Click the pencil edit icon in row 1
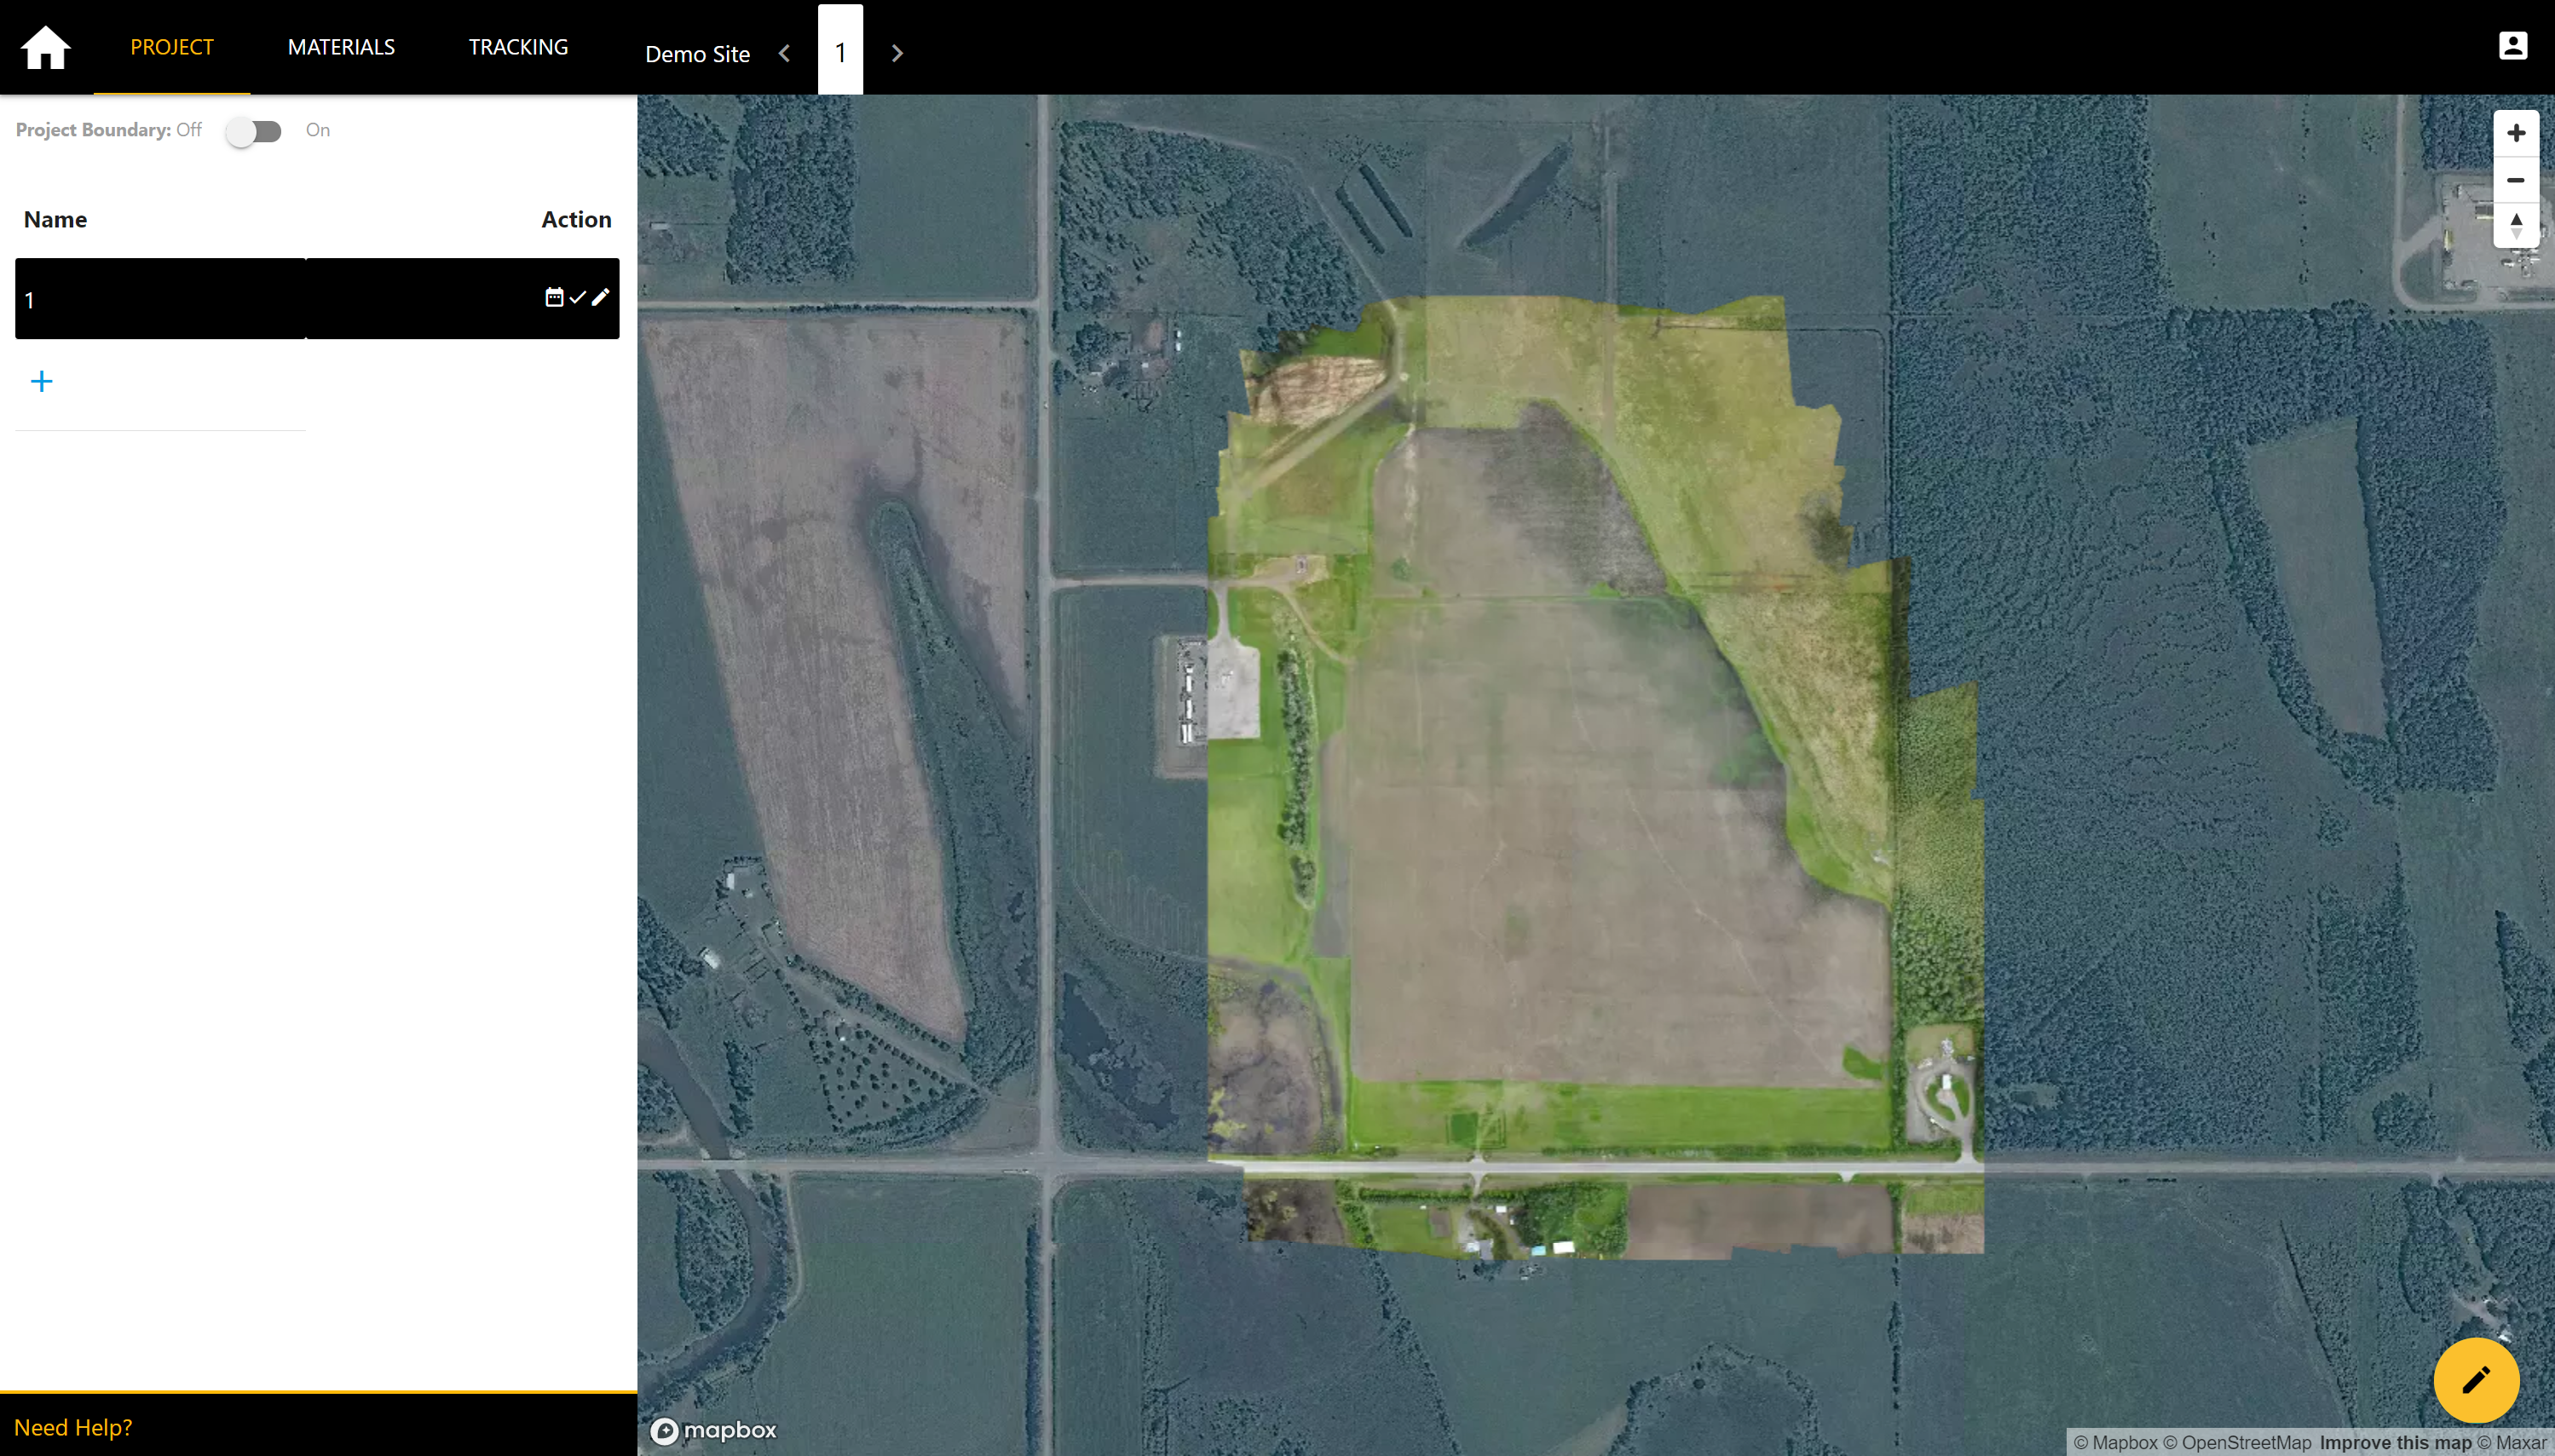This screenshot has height=1456, width=2555. 601,297
